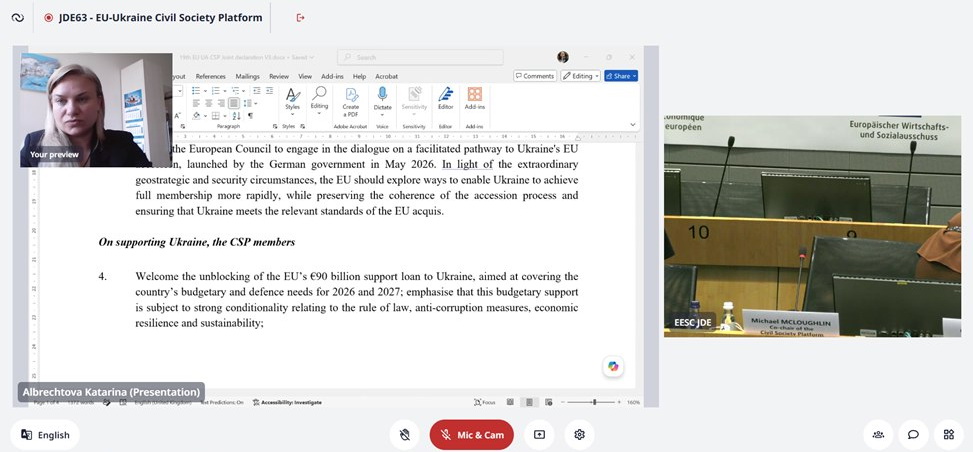The width and height of the screenshot is (973, 452).
Task: Click the EESC JDE room video feed
Action: point(812,226)
